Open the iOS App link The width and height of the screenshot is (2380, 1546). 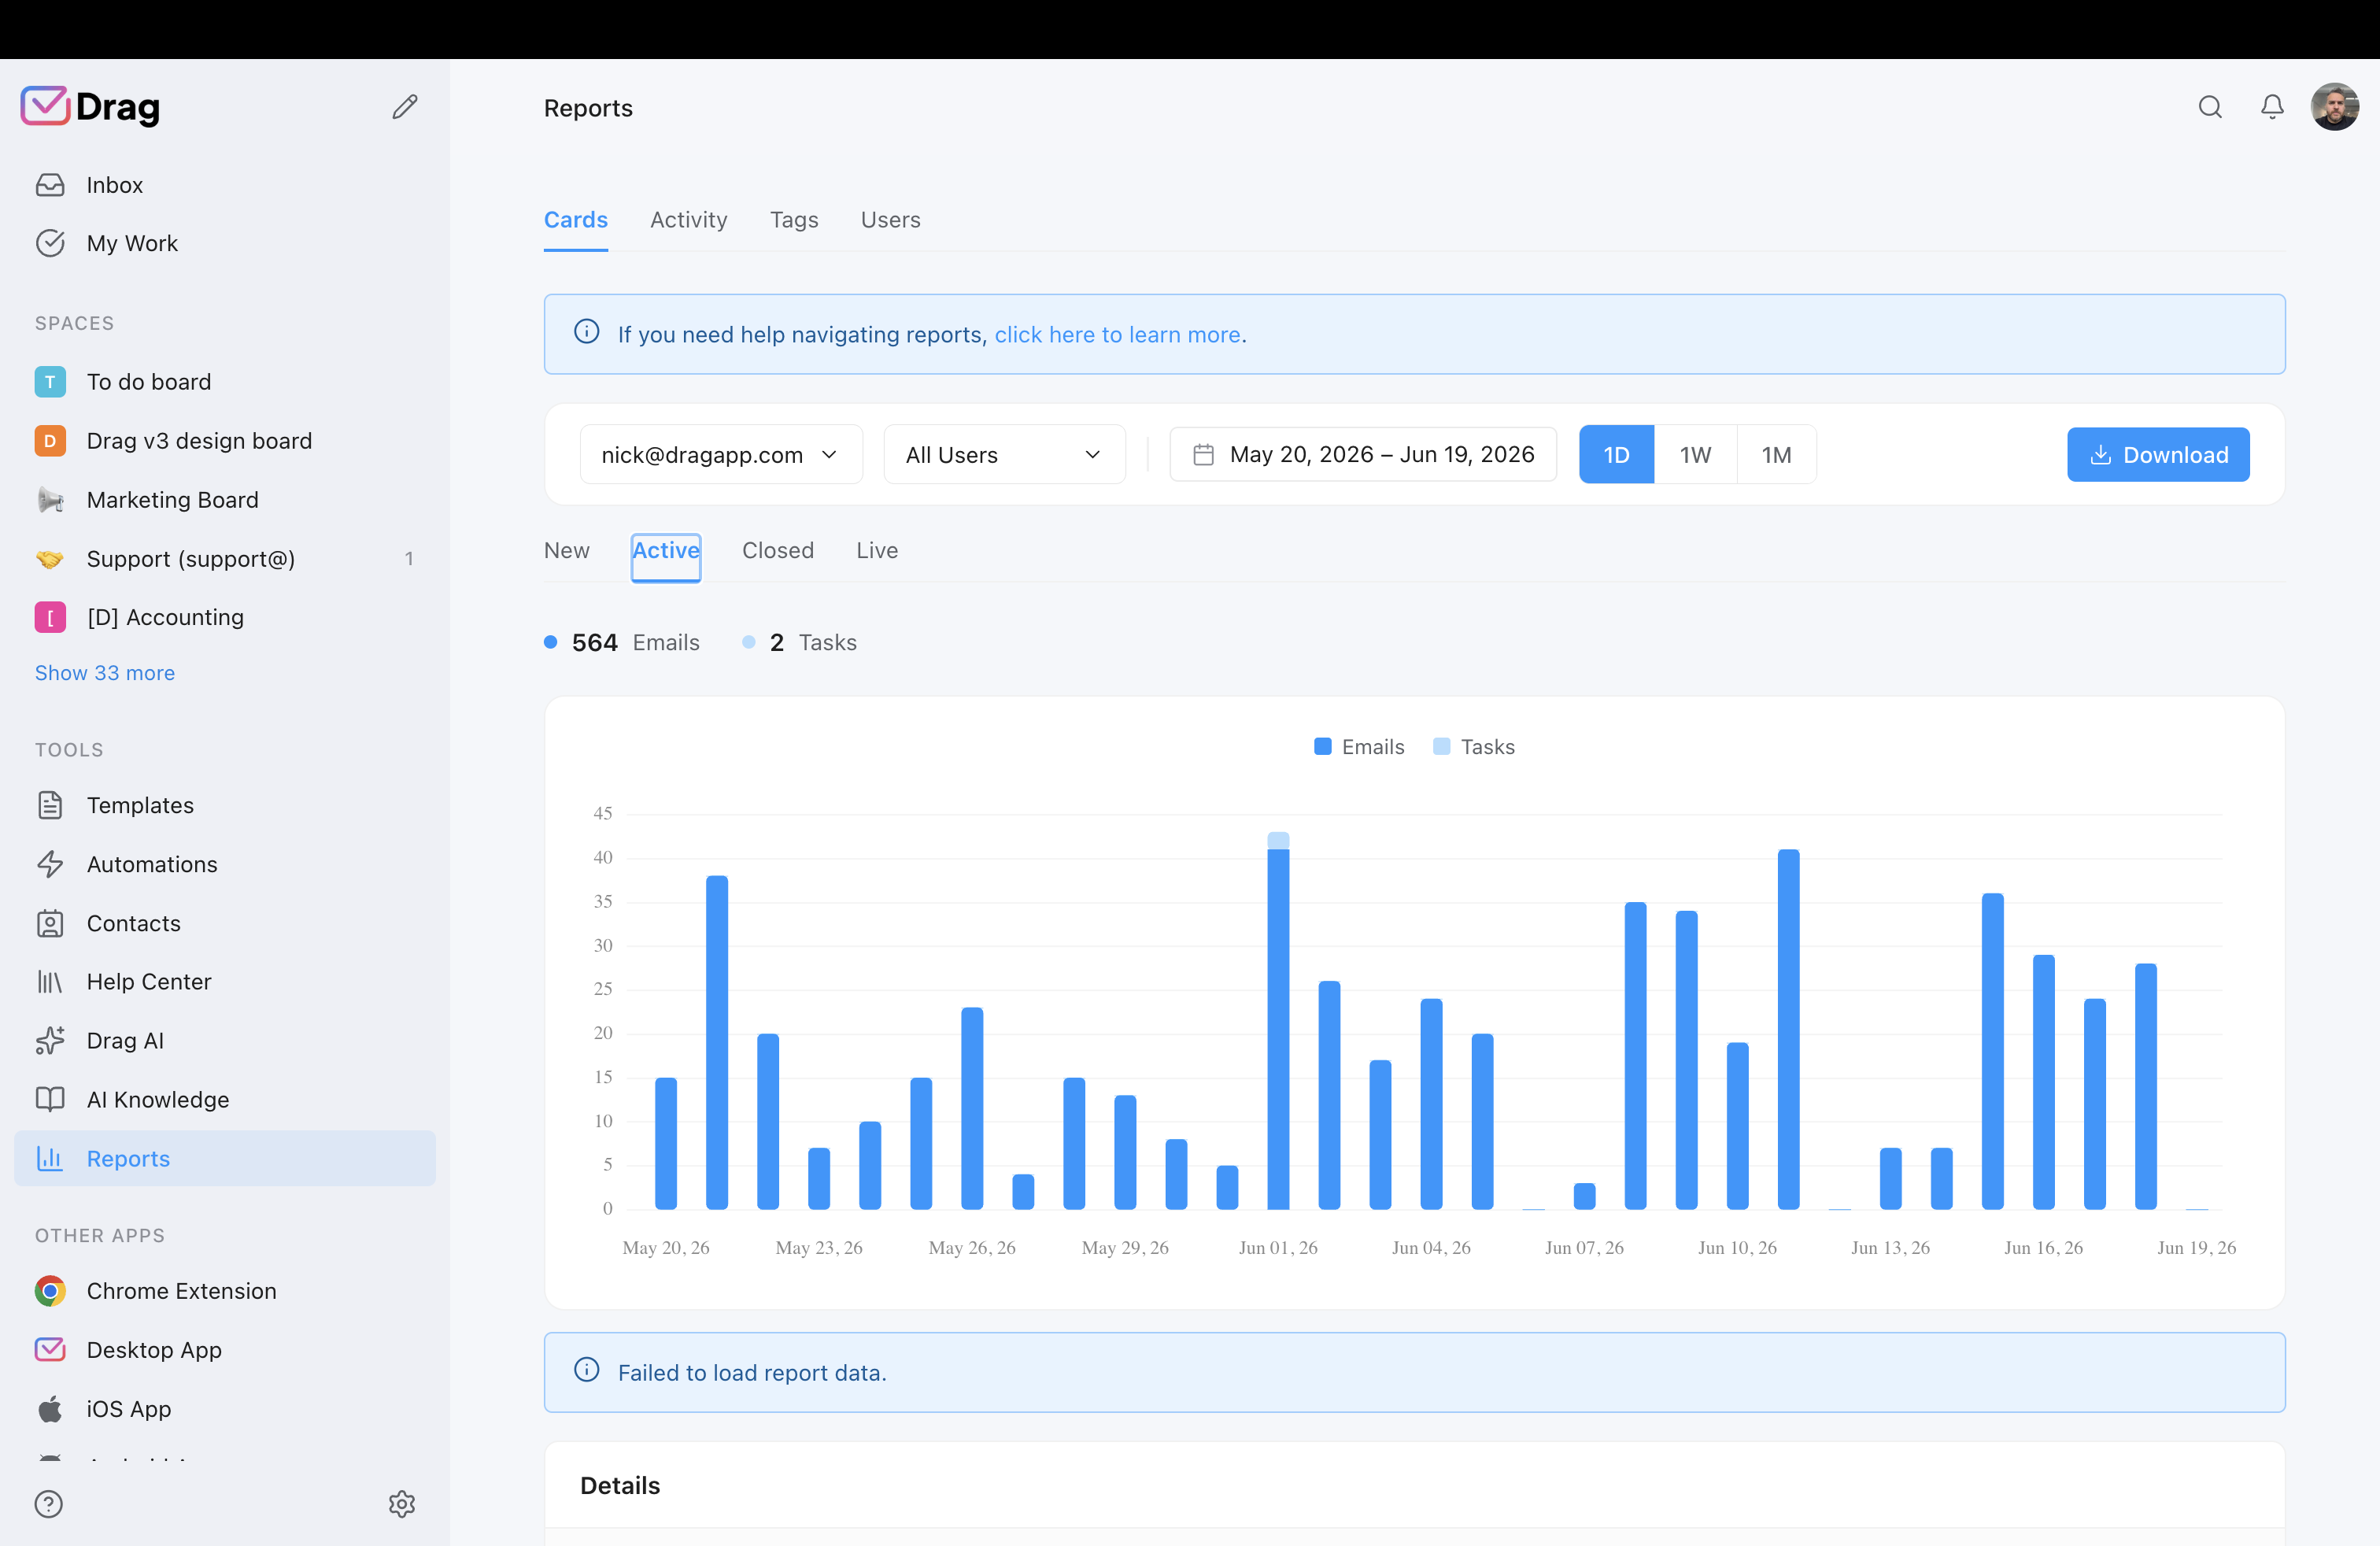click(x=225, y=1409)
